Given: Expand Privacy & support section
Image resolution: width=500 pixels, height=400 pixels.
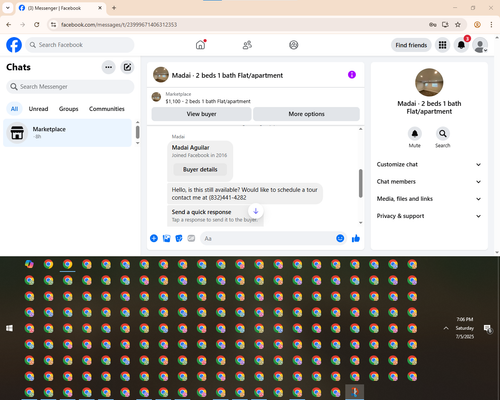Looking at the screenshot, I should (429, 216).
